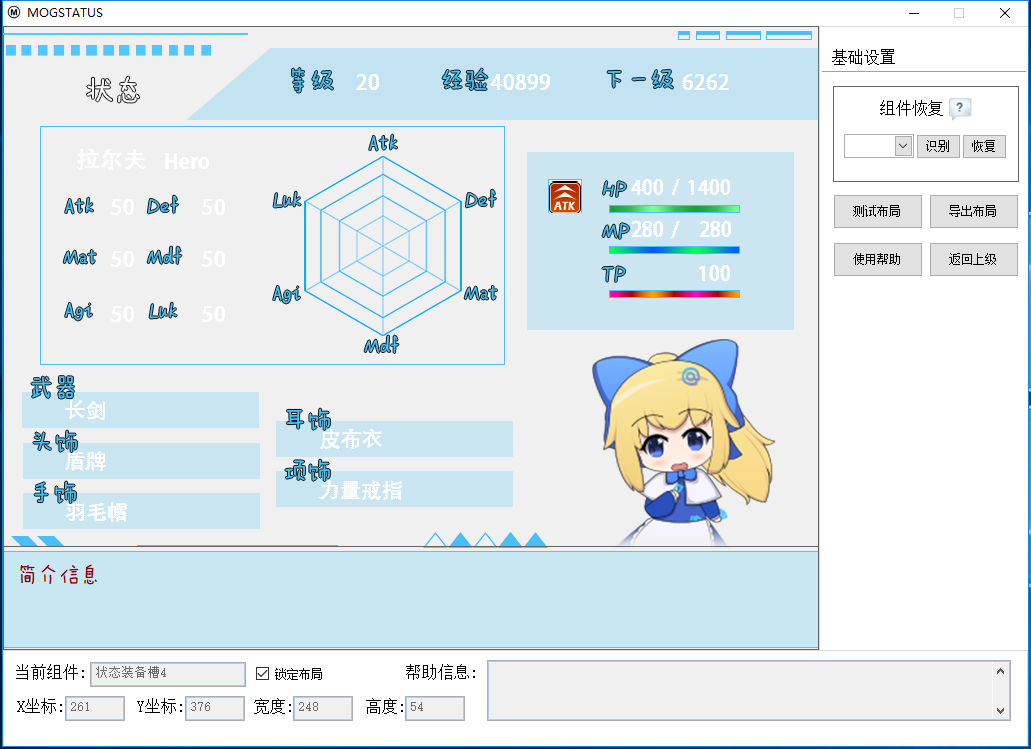Open 使用帮助 help
The height and width of the screenshot is (749, 1031).
[877, 259]
